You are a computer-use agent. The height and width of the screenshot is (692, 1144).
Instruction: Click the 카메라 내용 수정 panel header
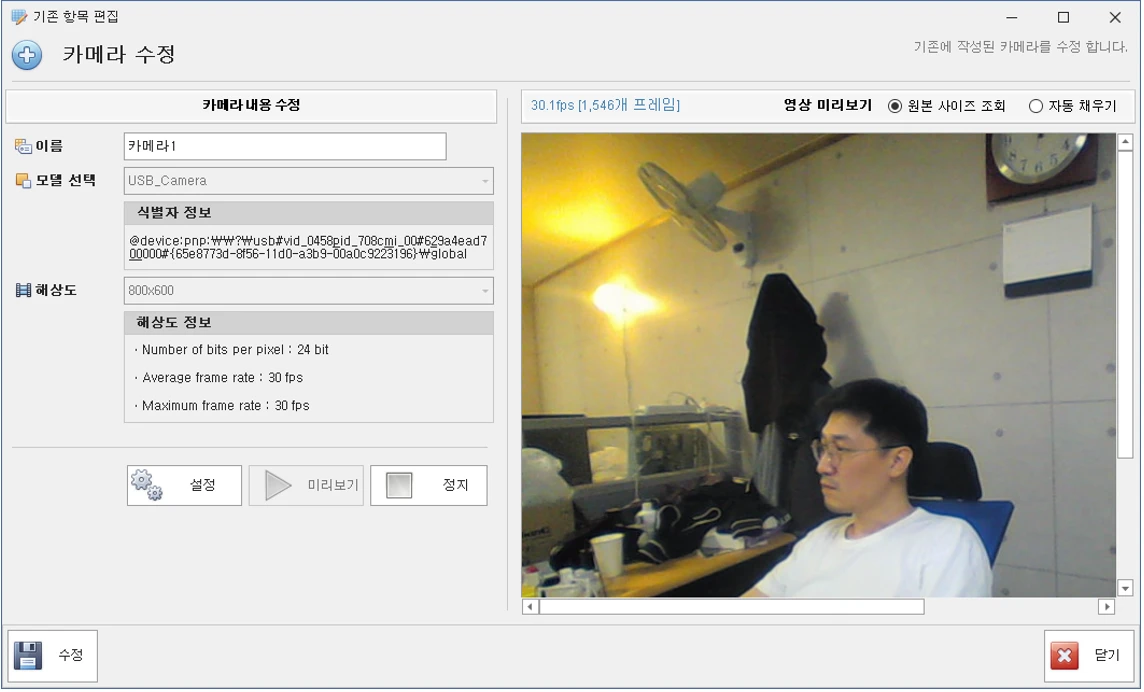click(251, 105)
